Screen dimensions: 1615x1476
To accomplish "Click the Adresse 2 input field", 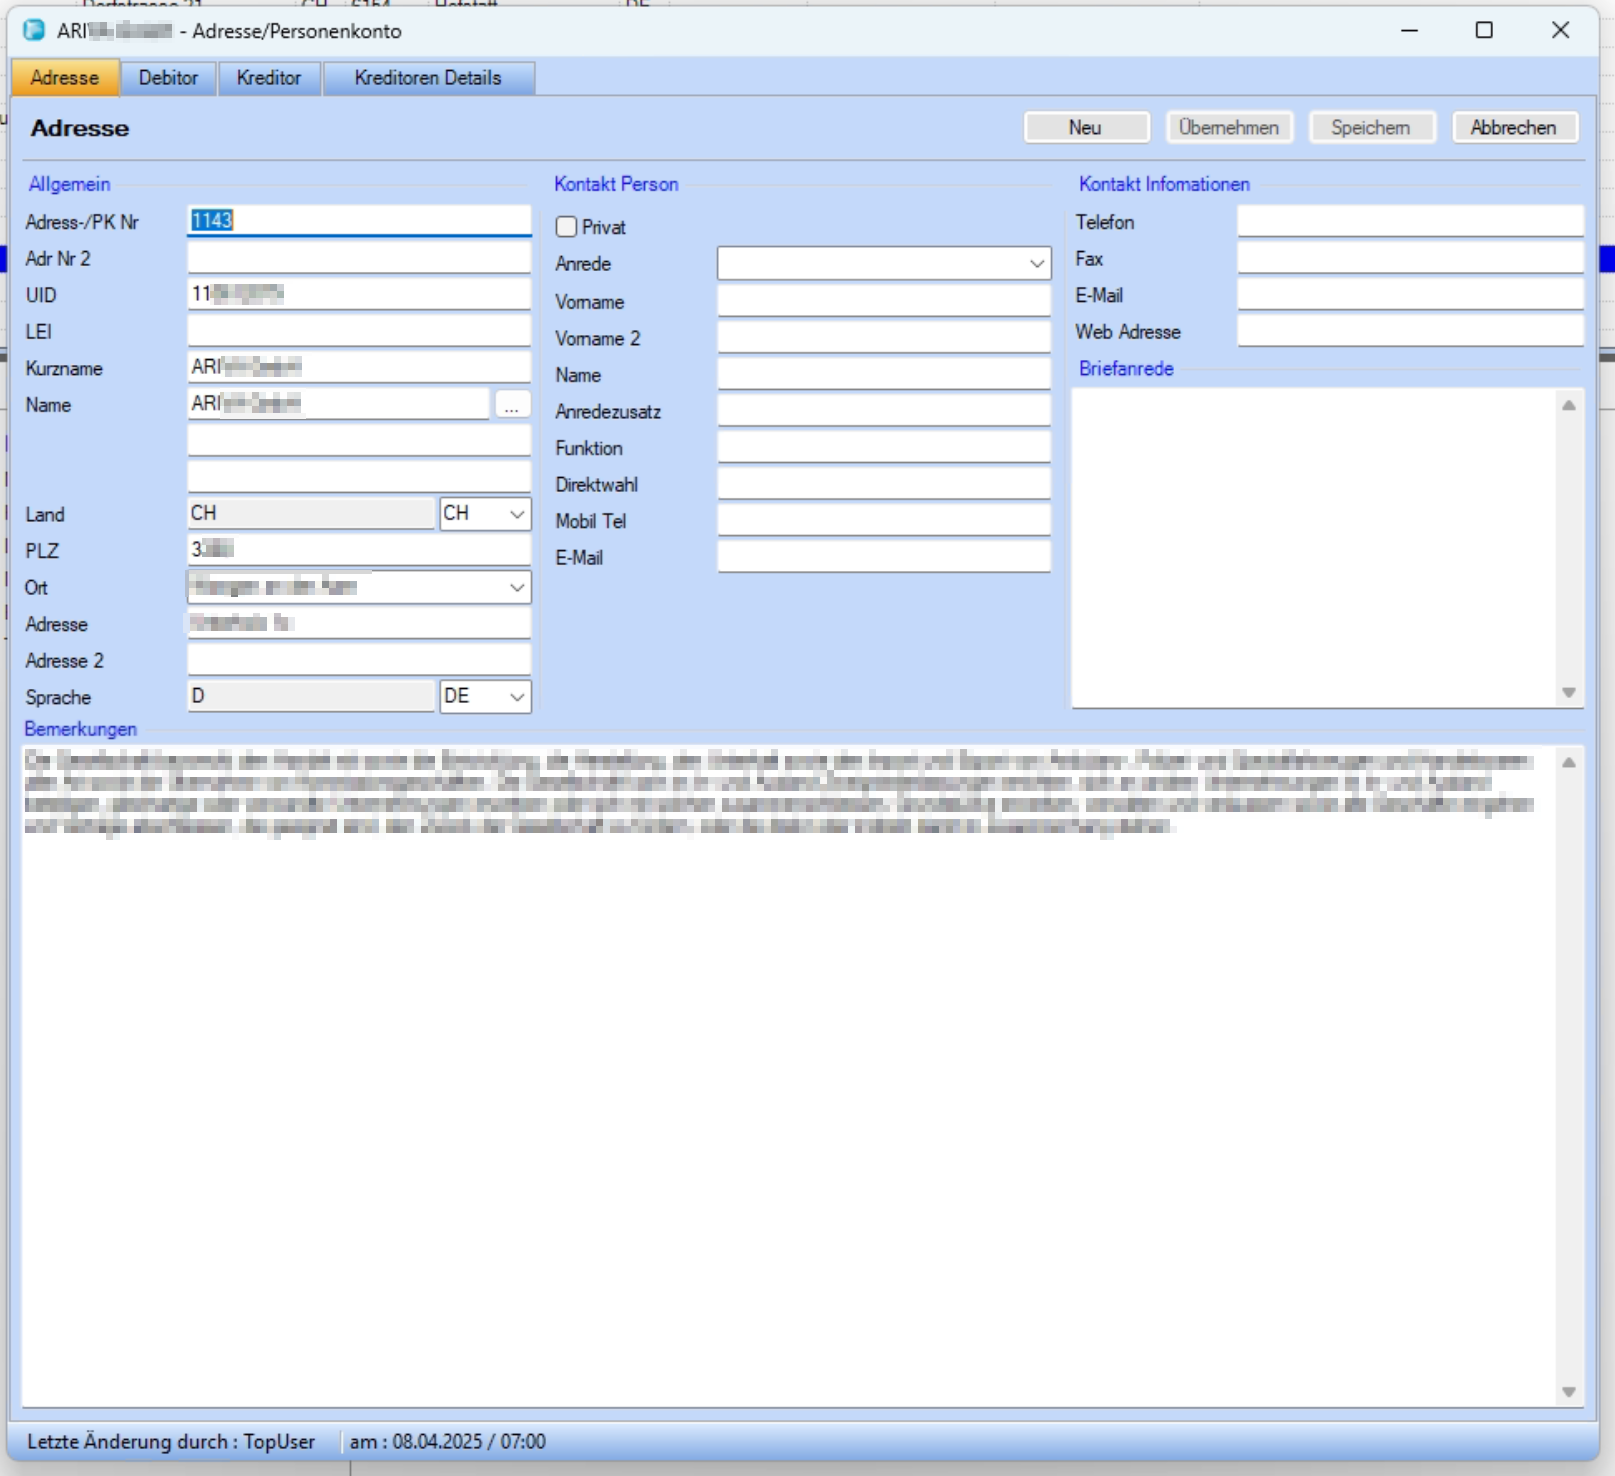I will 359,660.
